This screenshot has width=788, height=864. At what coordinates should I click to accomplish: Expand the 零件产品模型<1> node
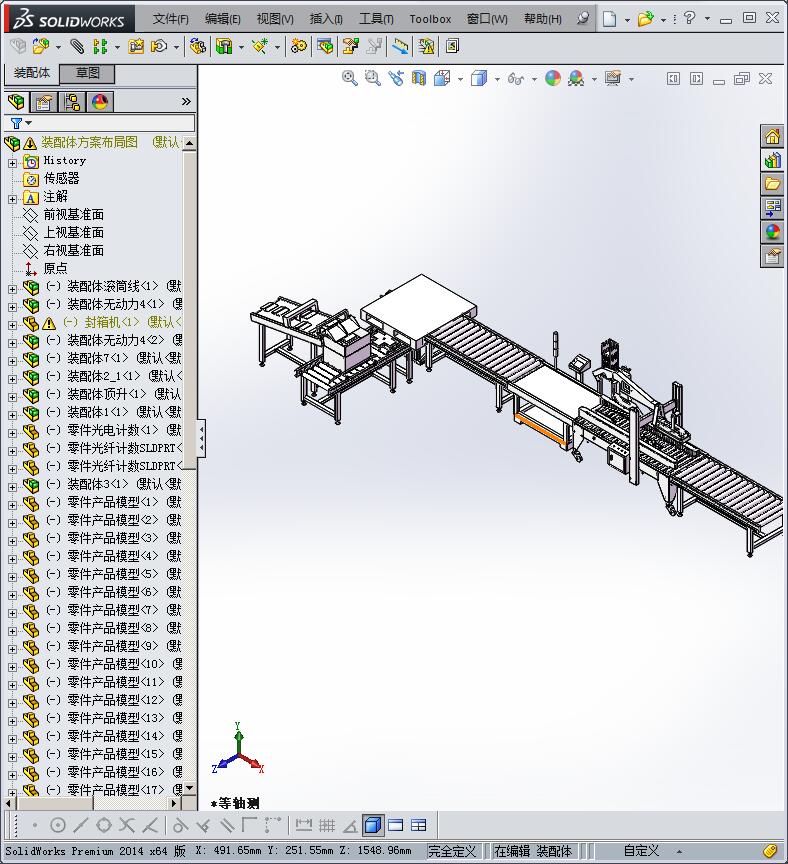point(12,505)
